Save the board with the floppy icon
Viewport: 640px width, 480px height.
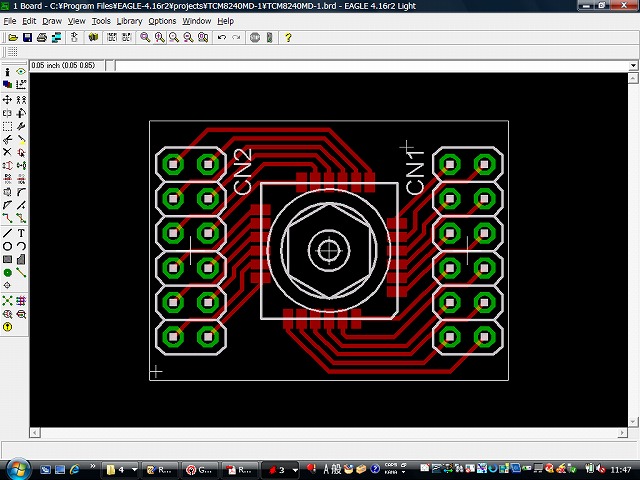pos(27,38)
